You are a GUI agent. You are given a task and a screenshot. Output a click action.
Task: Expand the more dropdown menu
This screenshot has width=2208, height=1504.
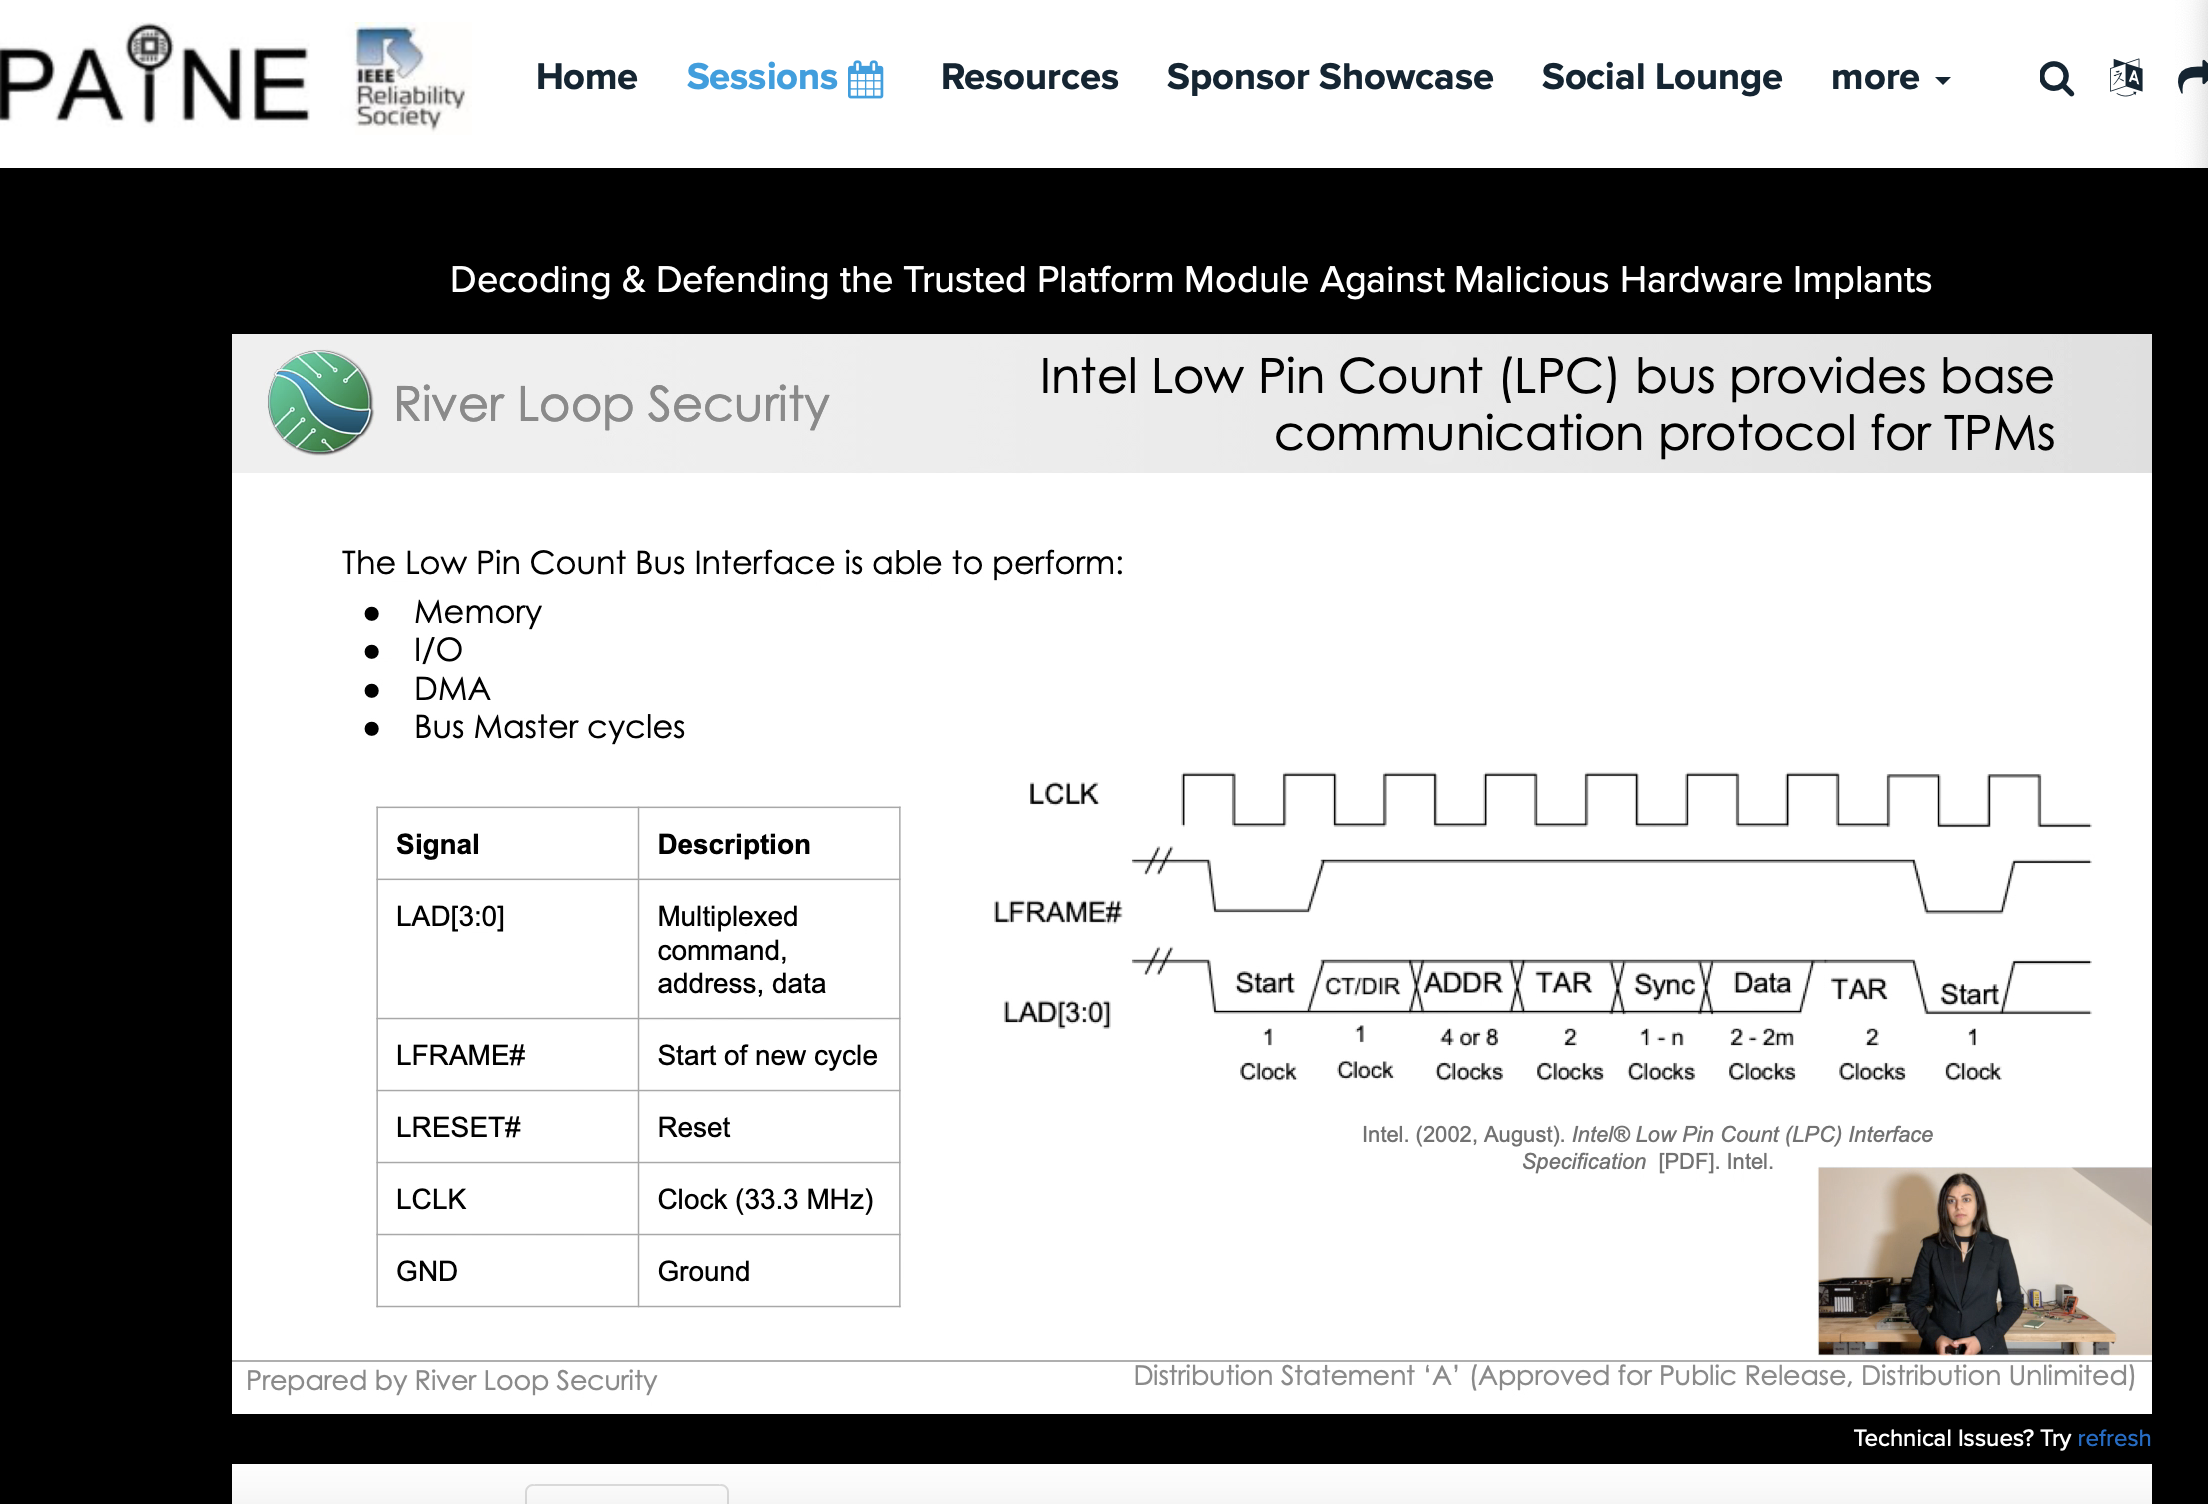click(x=1890, y=78)
